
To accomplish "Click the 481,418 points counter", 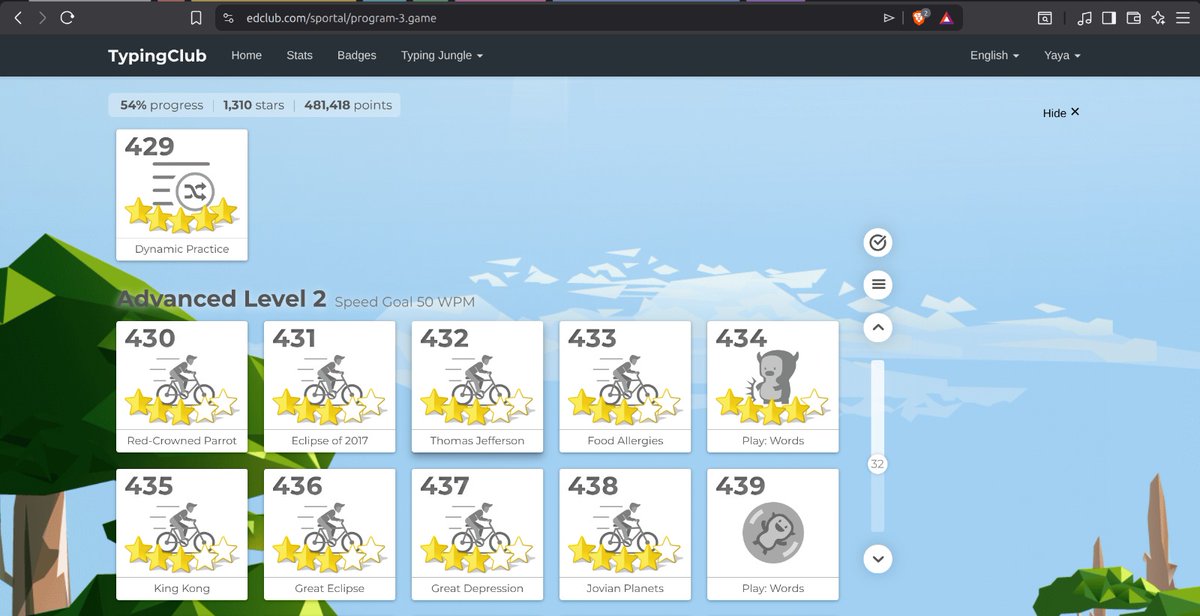I will click(348, 105).
